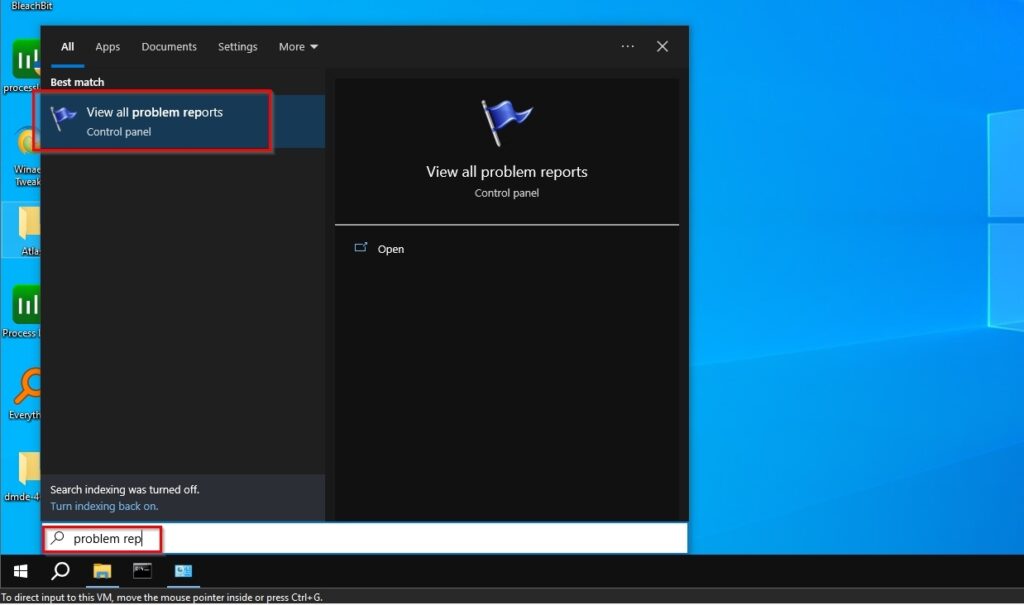
Task: Click the Windows Start button
Action: coord(20,571)
